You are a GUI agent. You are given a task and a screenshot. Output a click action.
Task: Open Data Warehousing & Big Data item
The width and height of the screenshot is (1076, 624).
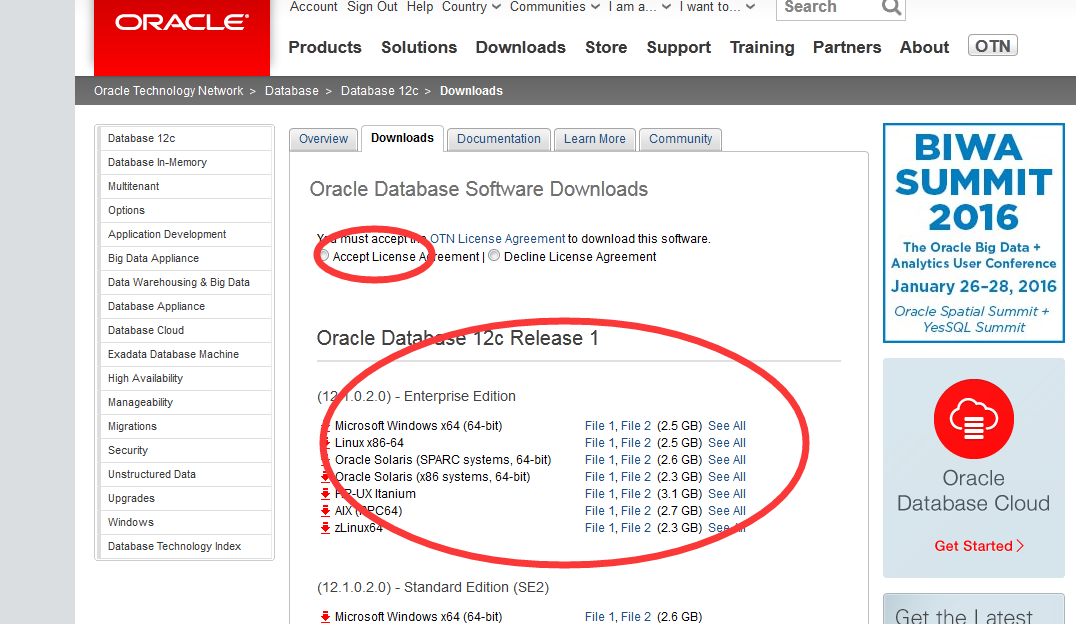[185, 282]
